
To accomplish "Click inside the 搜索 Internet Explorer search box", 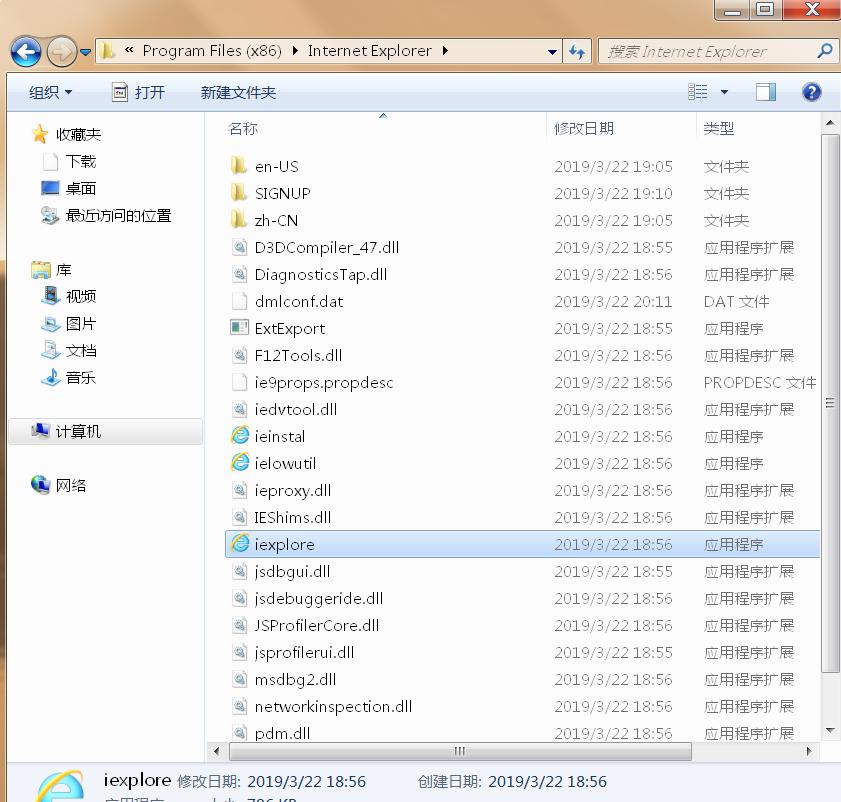I will pos(700,51).
